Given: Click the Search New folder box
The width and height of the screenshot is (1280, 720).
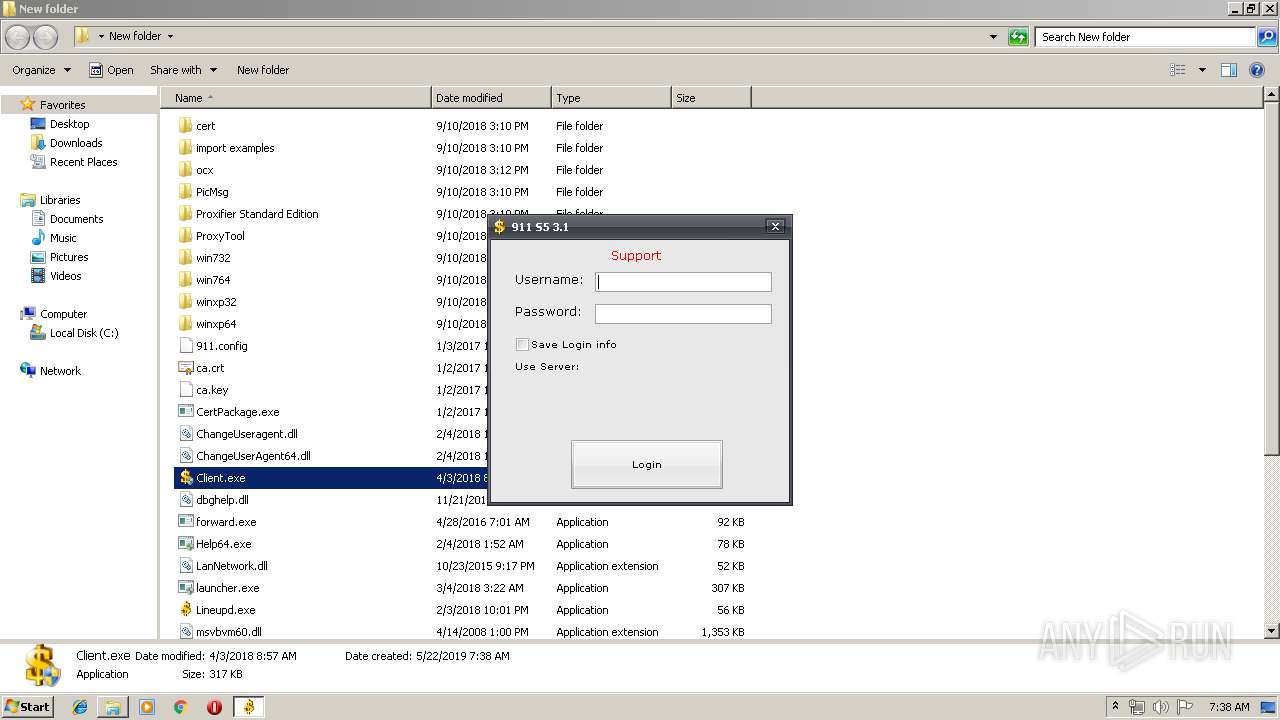Looking at the screenshot, I should (1145, 37).
